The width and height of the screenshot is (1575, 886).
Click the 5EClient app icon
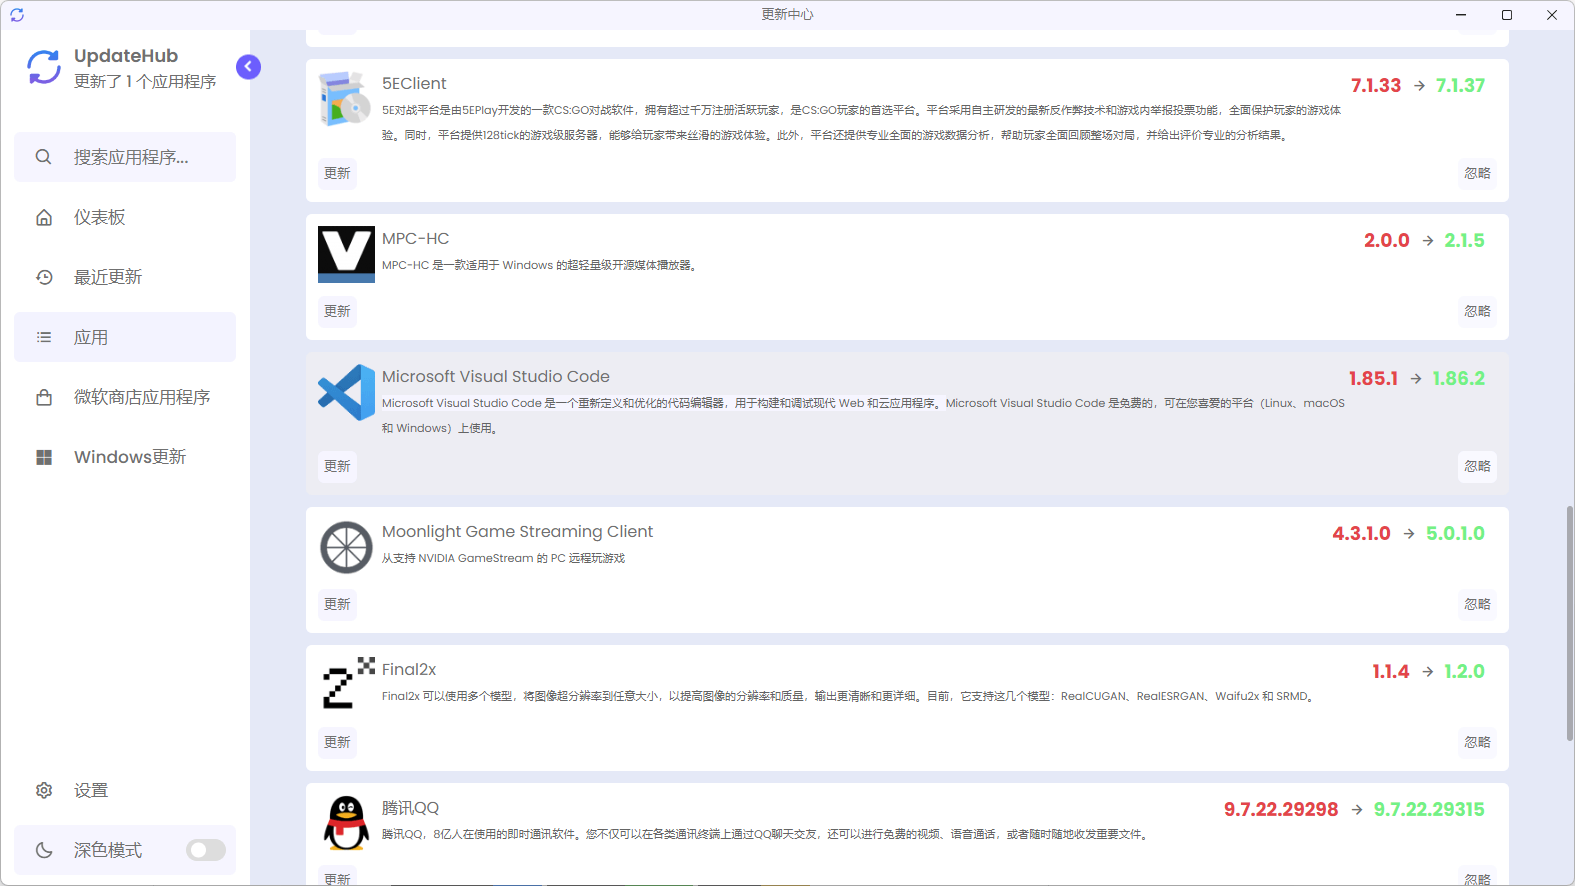point(346,98)
